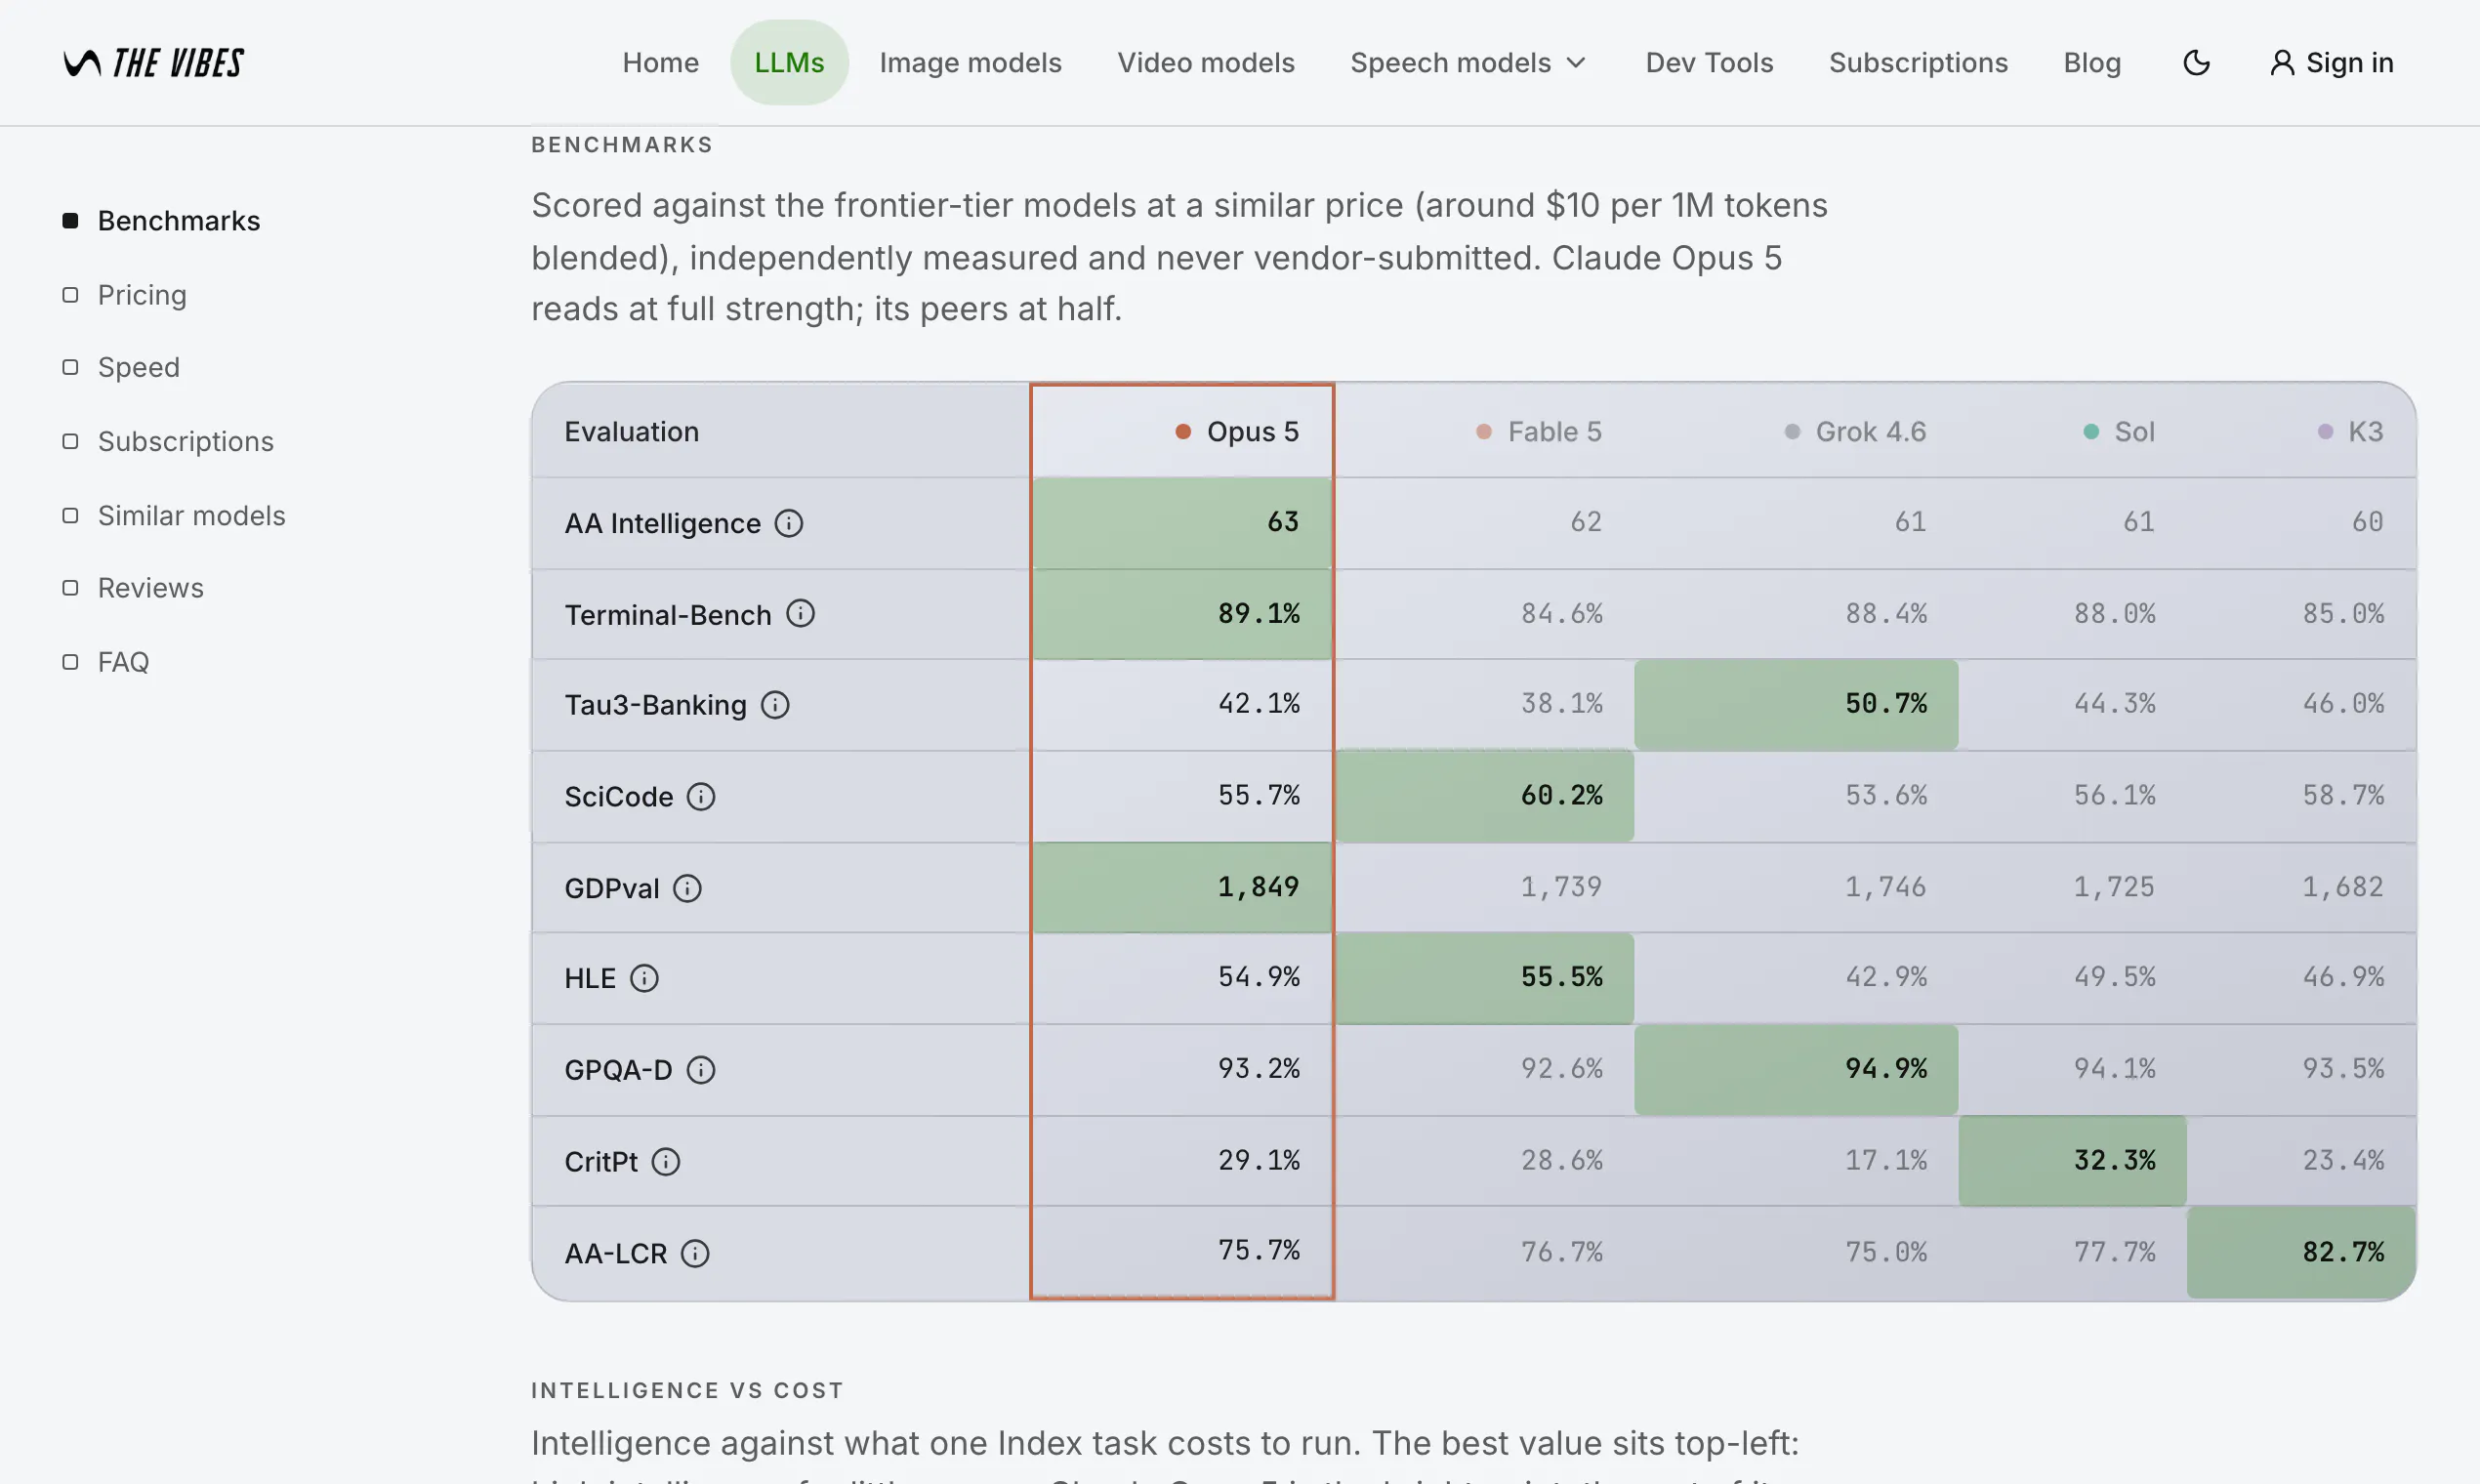The height and width of the screenshot is (1484, 2480).
Task: Open Subscriptions in top navigation bar
Action: (1918, 63)
